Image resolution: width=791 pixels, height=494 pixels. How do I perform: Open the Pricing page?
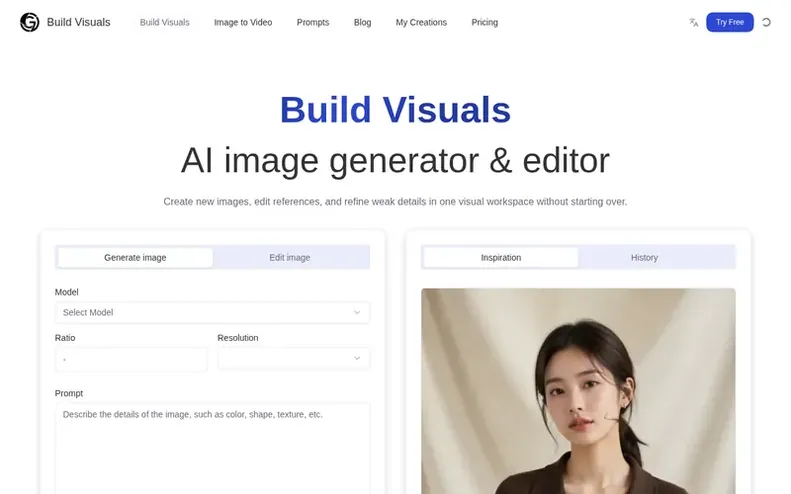[484, 22]
